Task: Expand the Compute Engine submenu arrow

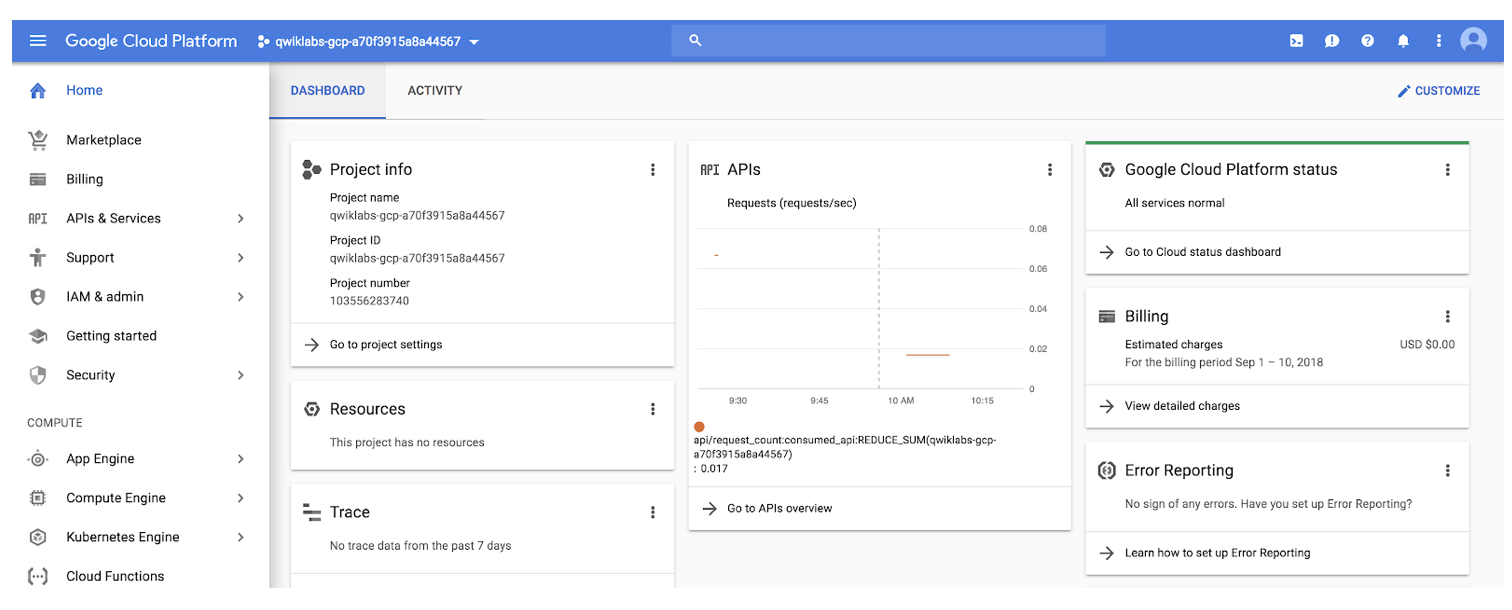Action: (241, 498)
